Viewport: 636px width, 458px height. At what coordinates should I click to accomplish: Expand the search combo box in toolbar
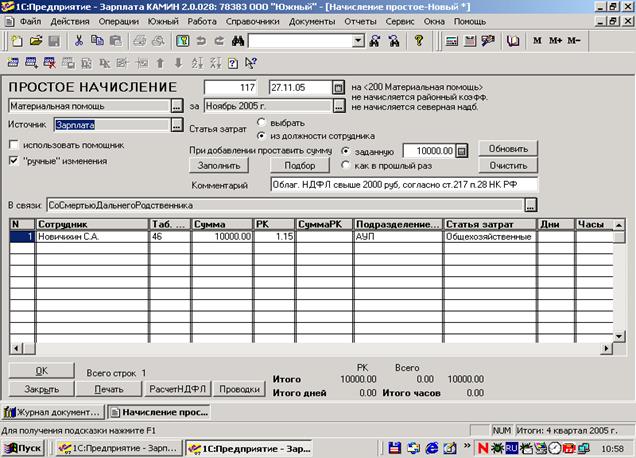click(359, 41)
